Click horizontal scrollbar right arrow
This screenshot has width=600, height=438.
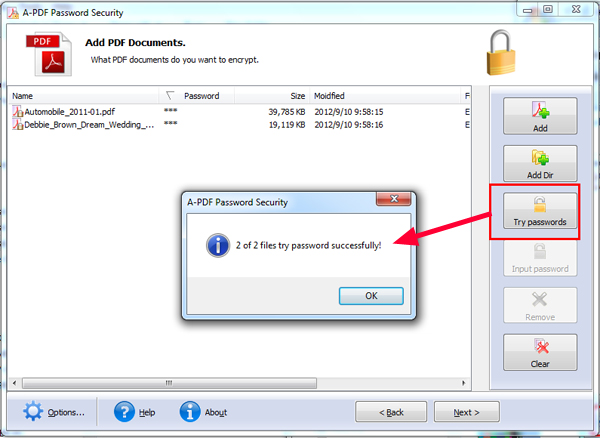pyautogui.click(x=464, y=383)
